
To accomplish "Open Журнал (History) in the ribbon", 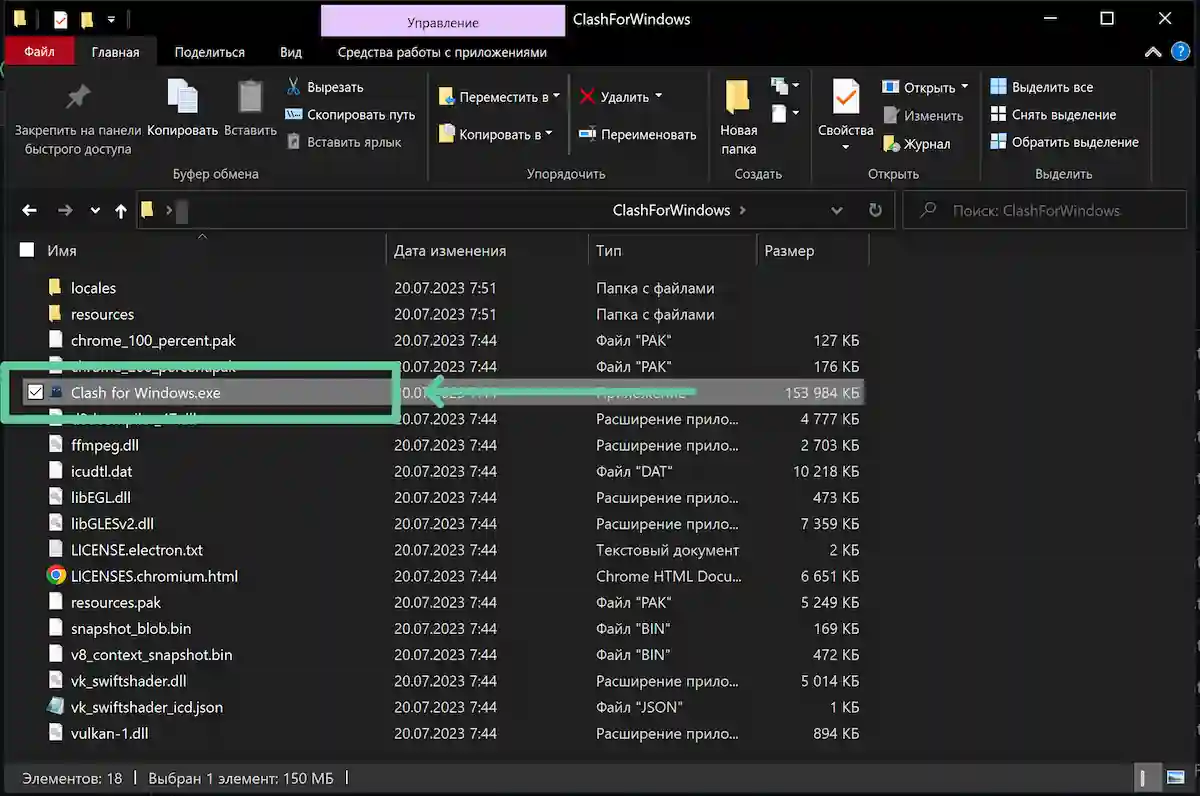I will click(x=917, y=144).
